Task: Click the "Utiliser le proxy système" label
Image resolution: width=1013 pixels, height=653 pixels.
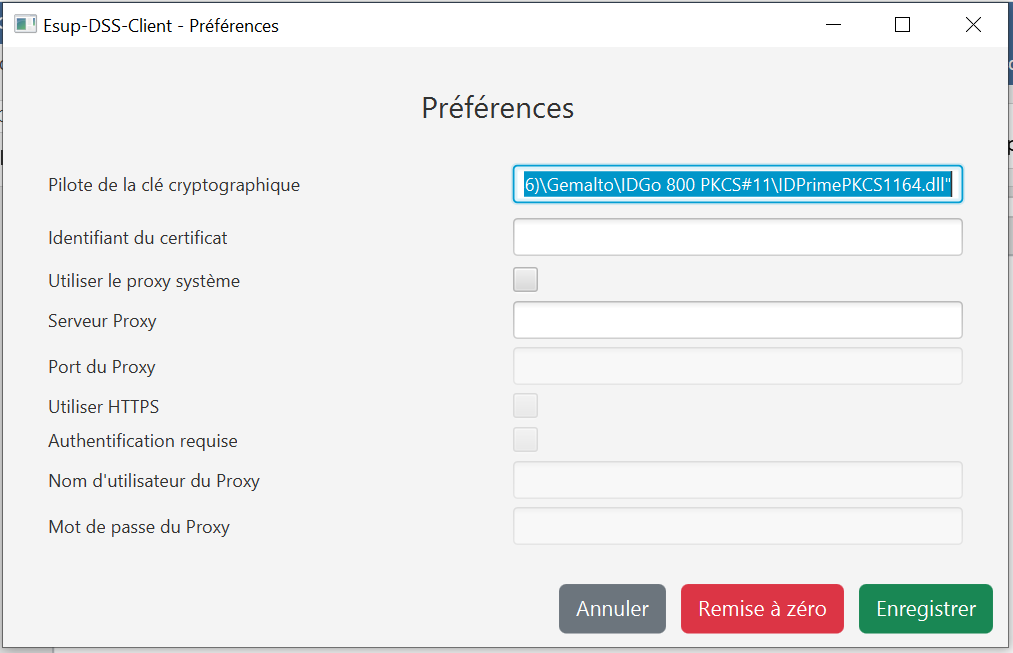Action: click(x=144, y=281)
